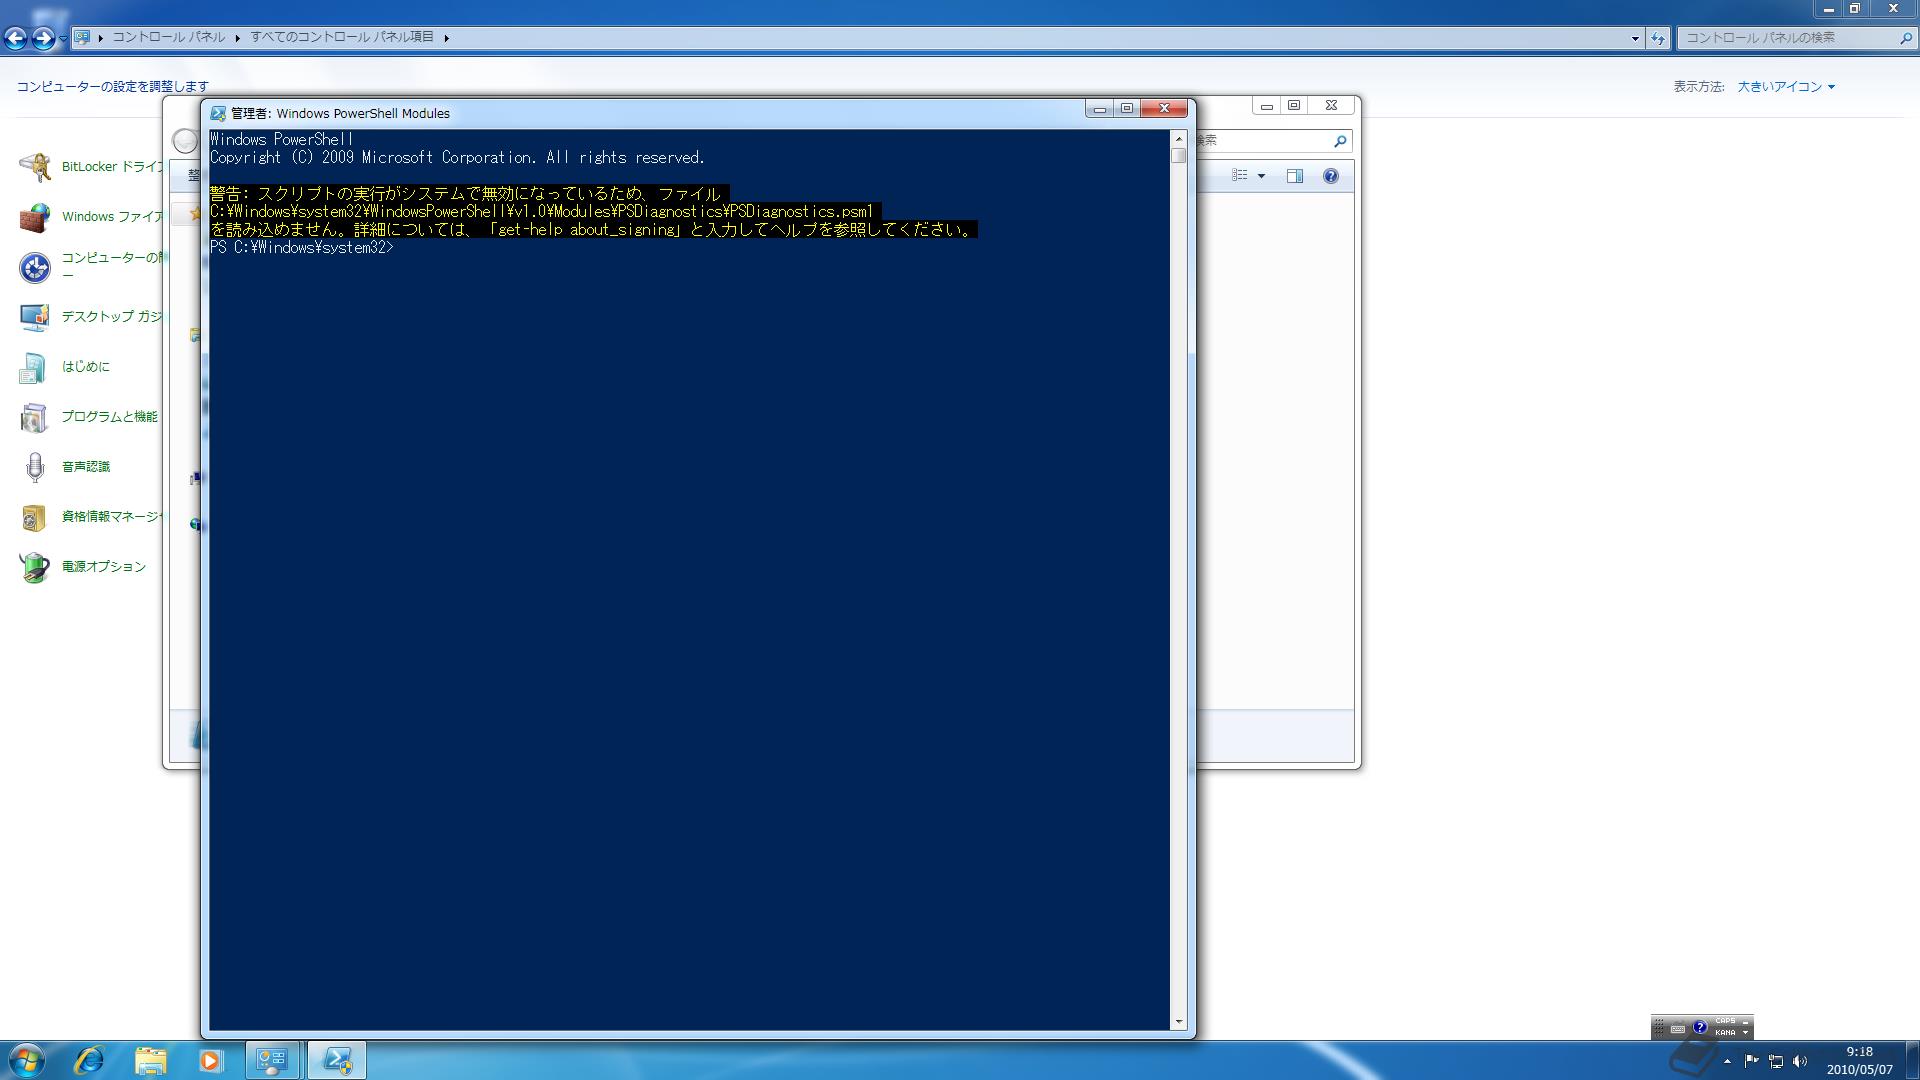Open the Action Center flag icon
The width and height of the screenshot is (1920, 1080).
tap(1751, 1061)
